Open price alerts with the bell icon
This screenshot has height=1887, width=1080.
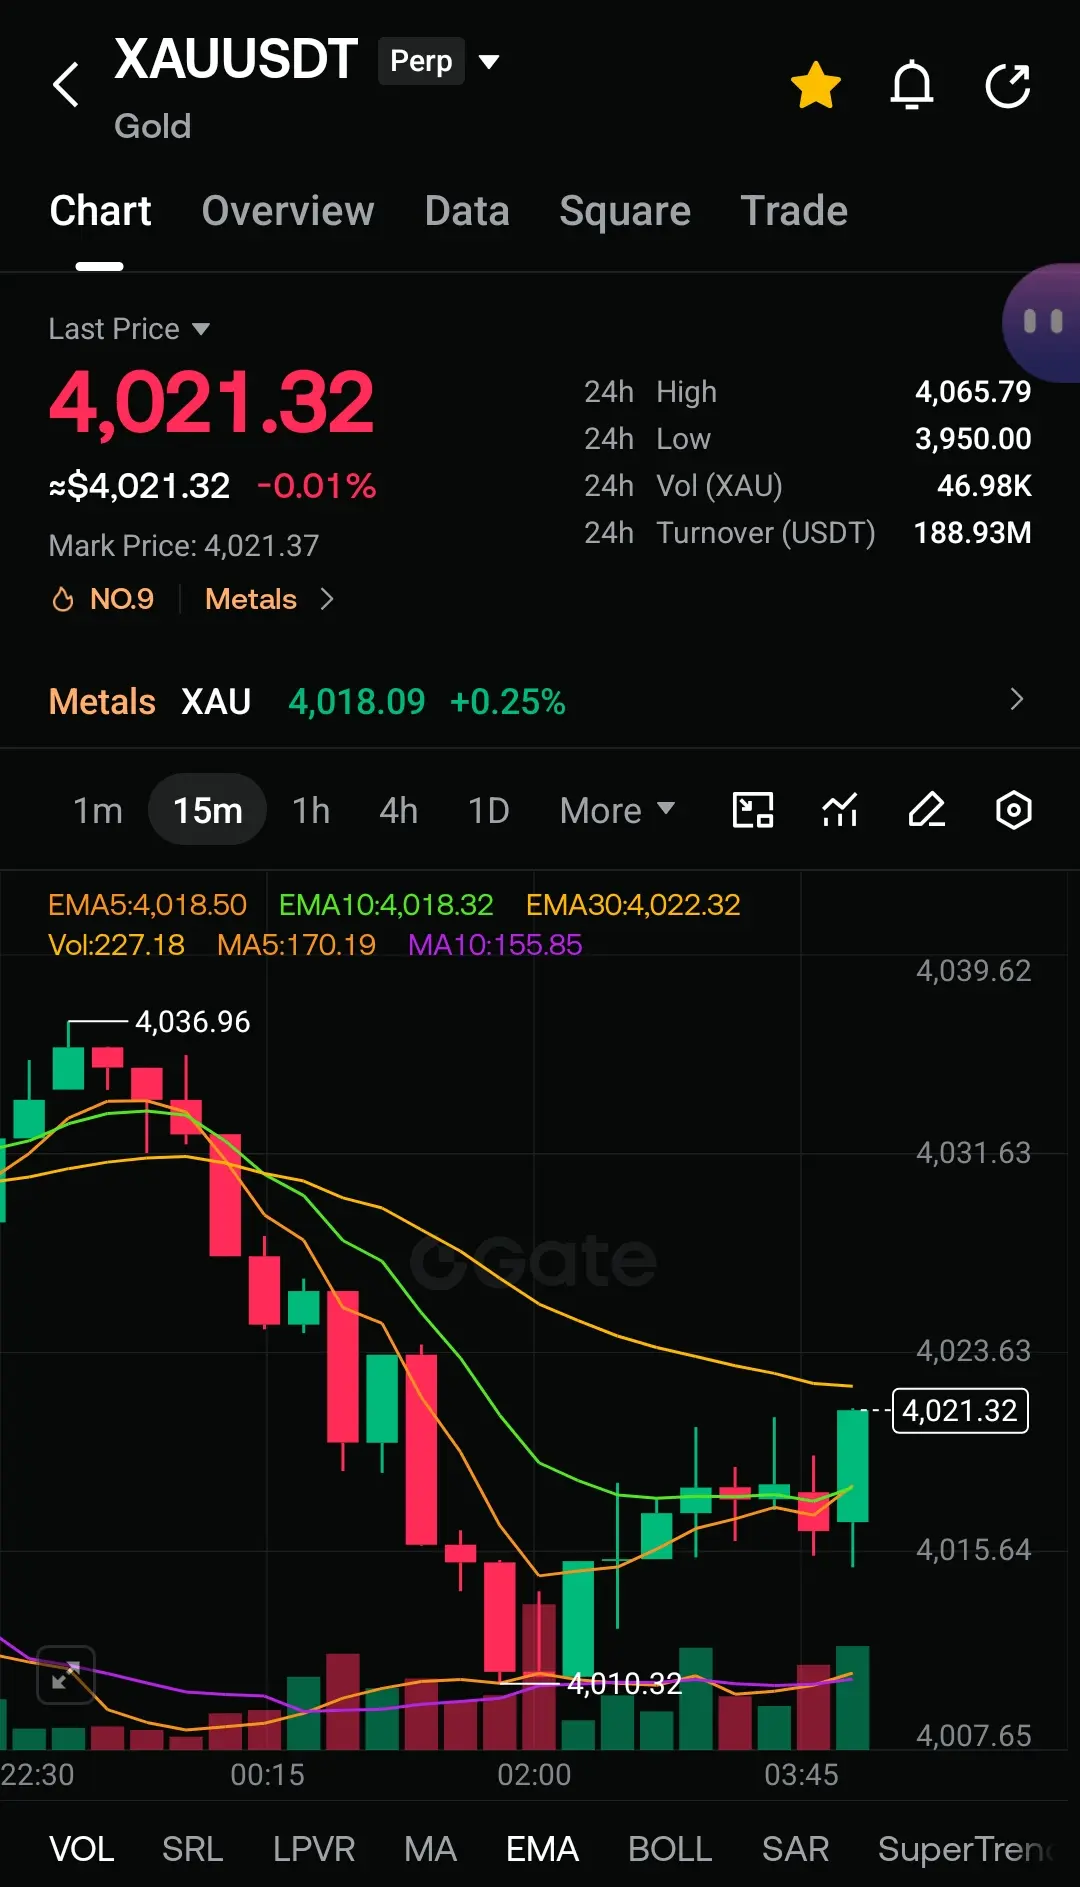tap(912, 85)
